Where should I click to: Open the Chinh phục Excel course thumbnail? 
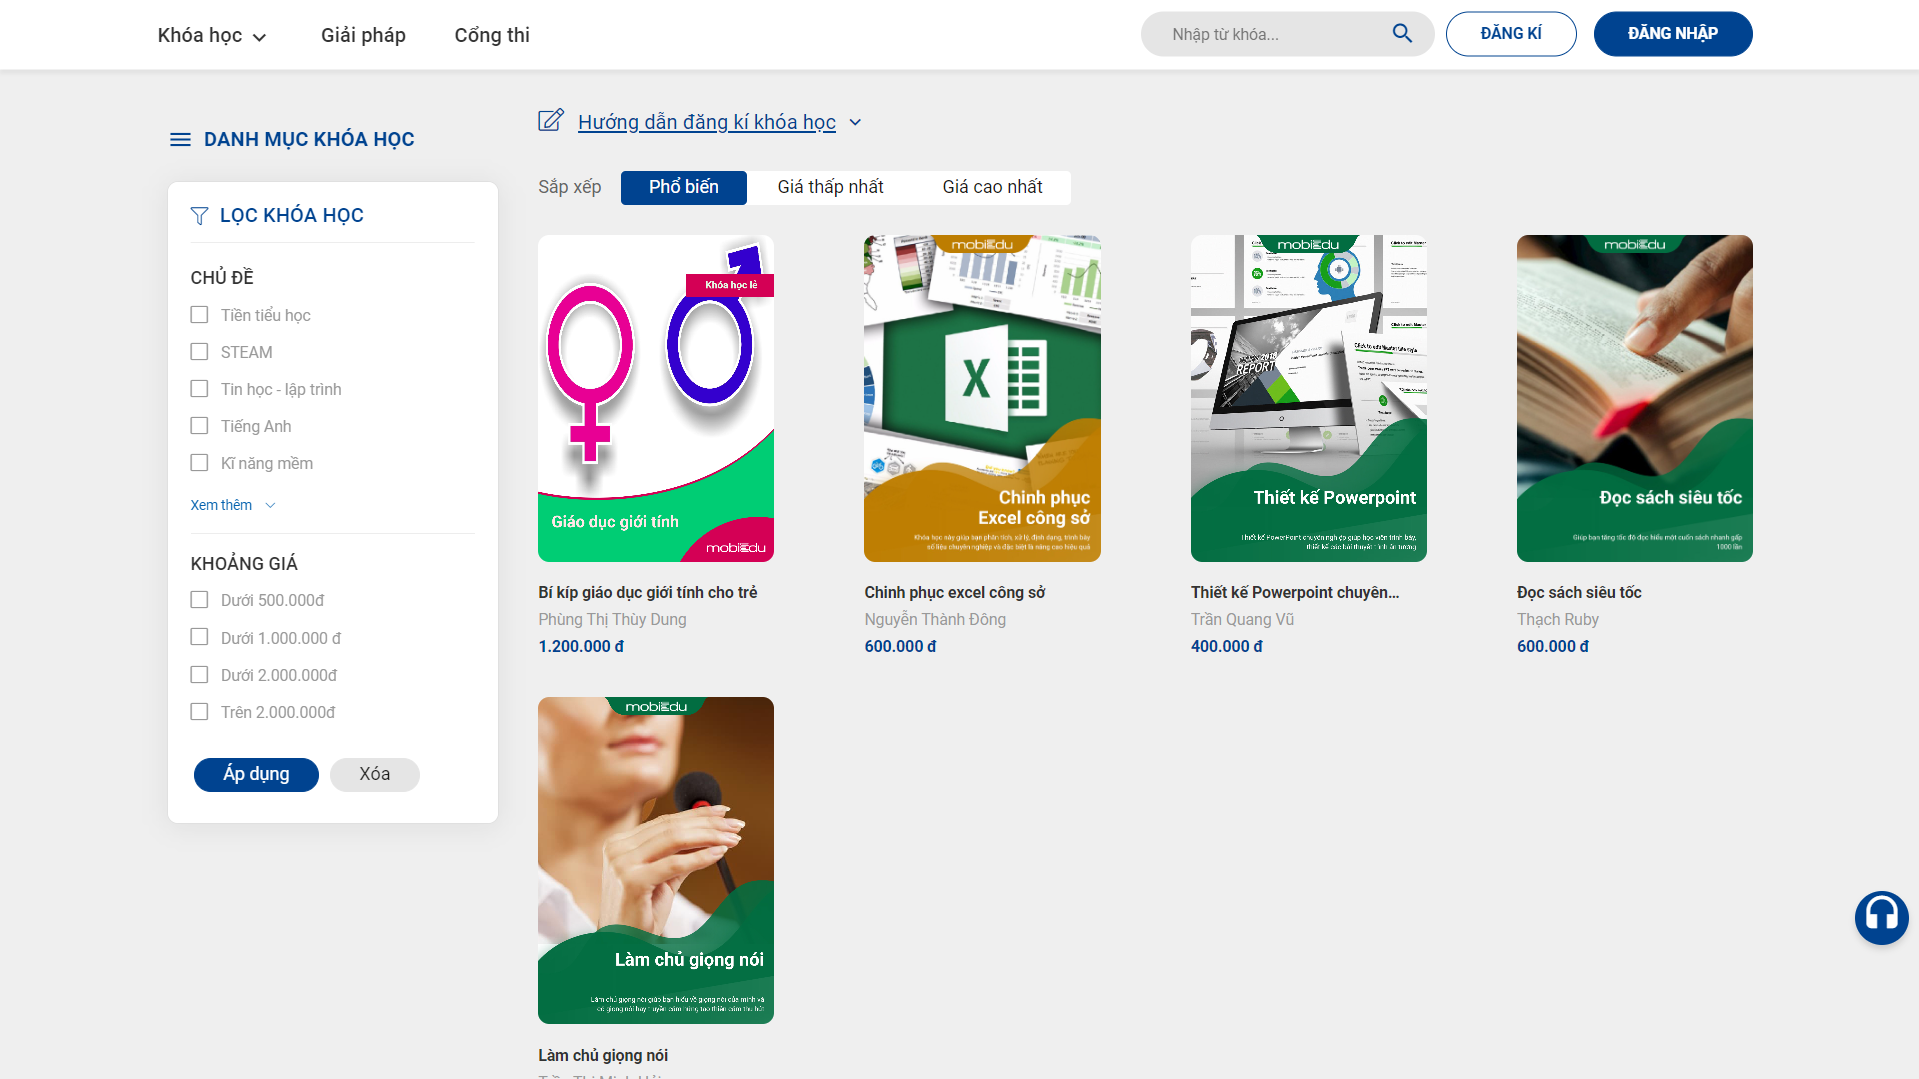coord(982,398)
